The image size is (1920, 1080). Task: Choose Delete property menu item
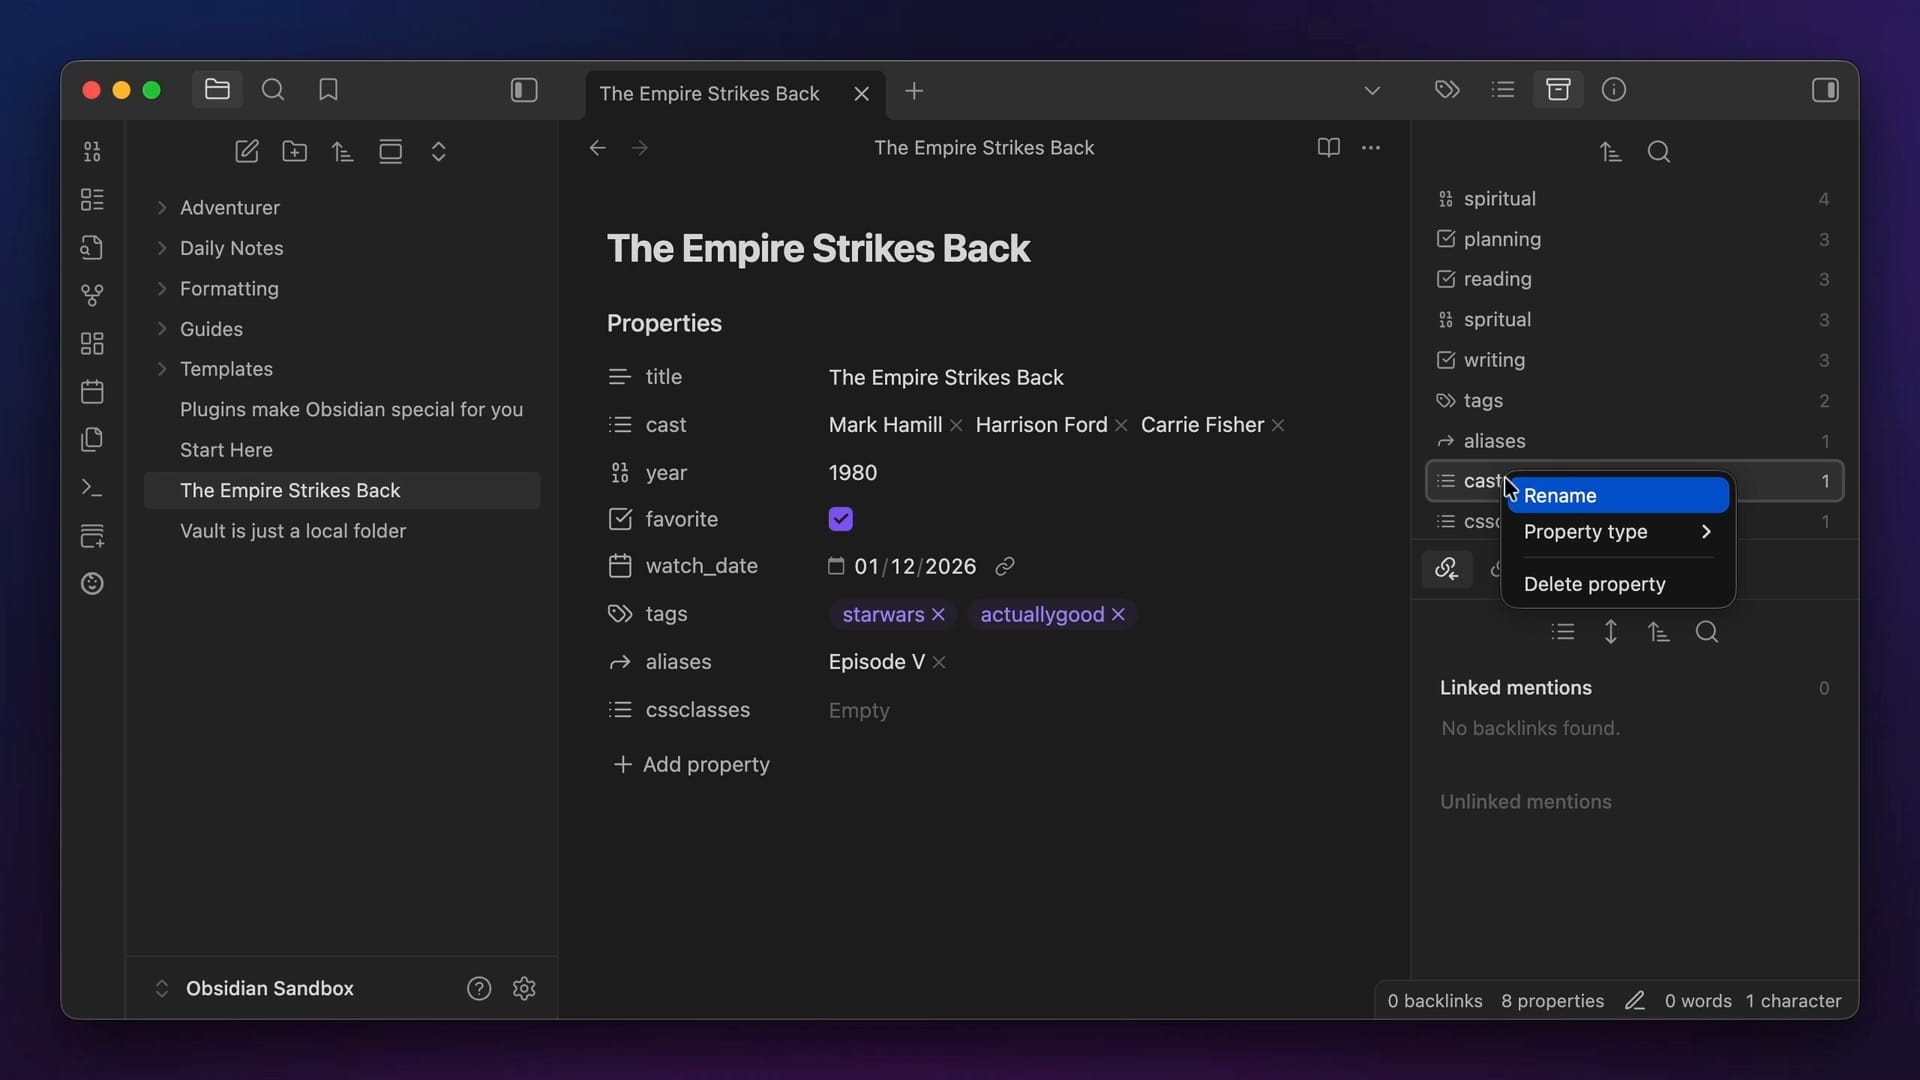pyautogui.click(x=1595, y=584)
